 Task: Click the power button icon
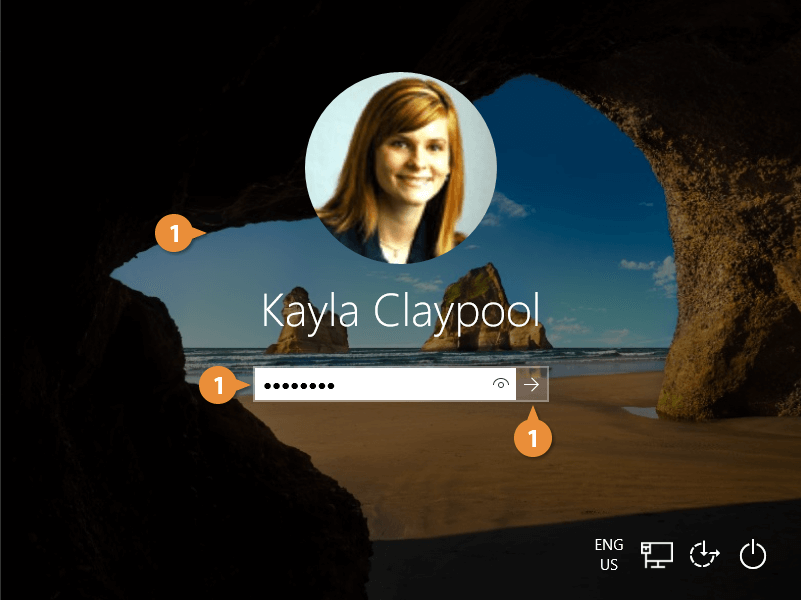click(x=752, y=554)
